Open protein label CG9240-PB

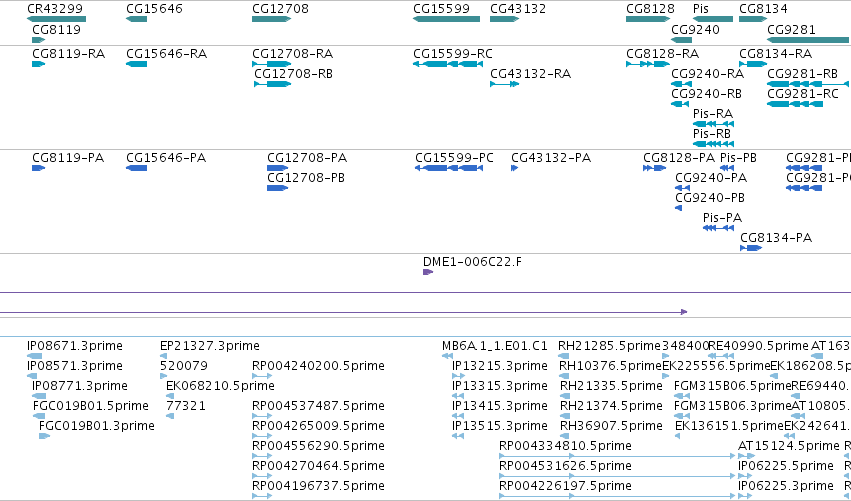[710, 198]
